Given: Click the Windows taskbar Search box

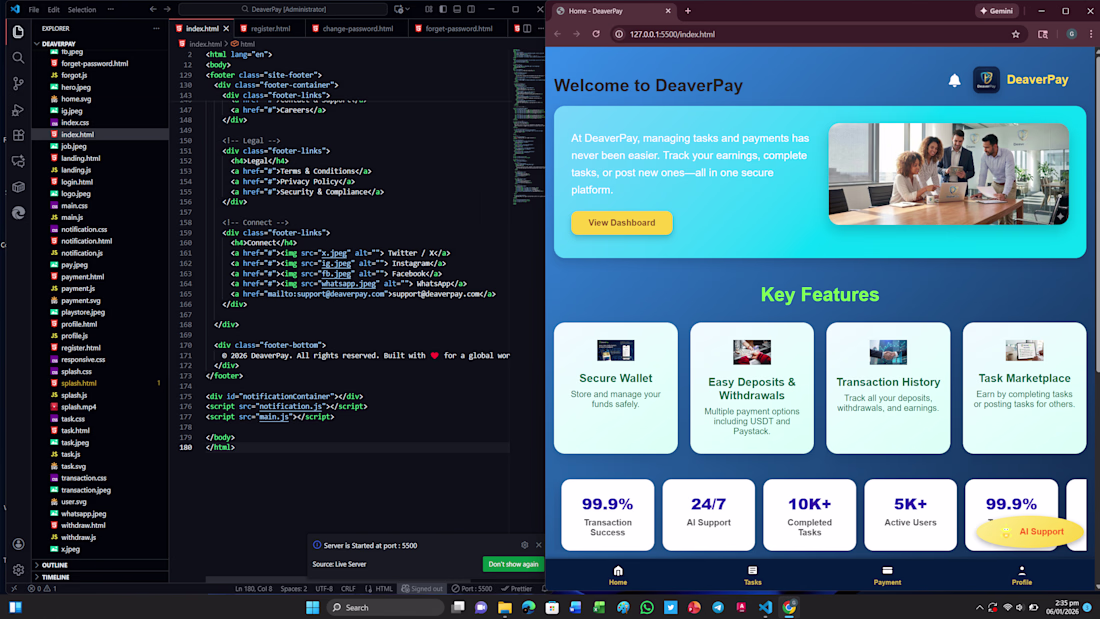Looking at the screenshot, I should coord(386,607).
